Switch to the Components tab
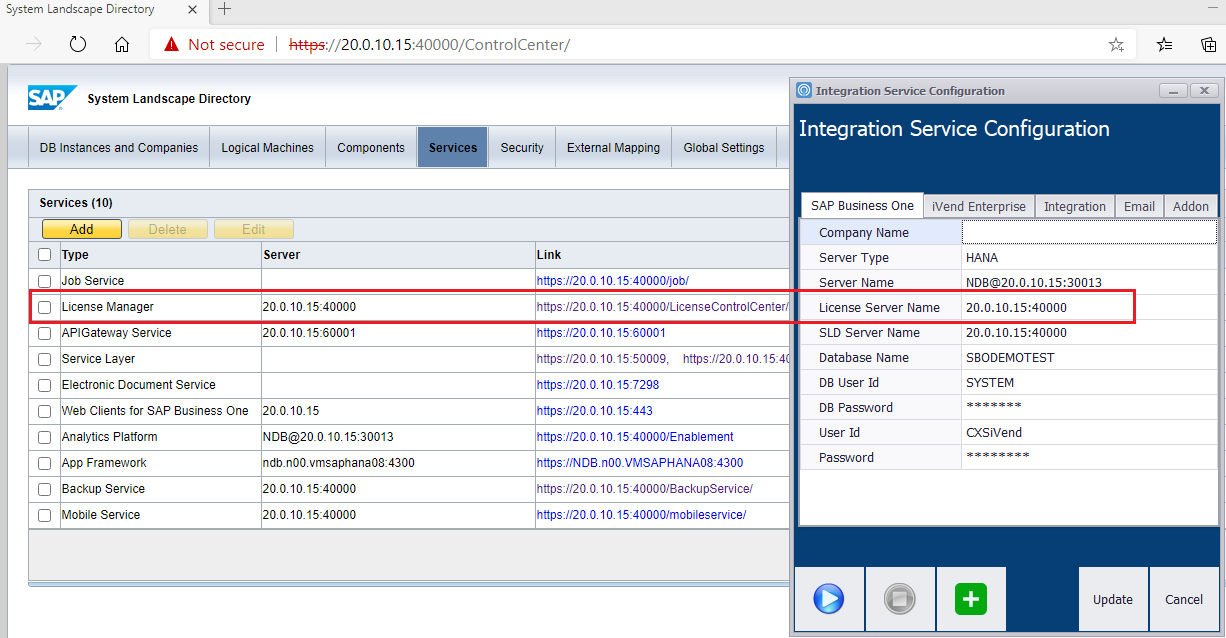 (x=371, y=147)
